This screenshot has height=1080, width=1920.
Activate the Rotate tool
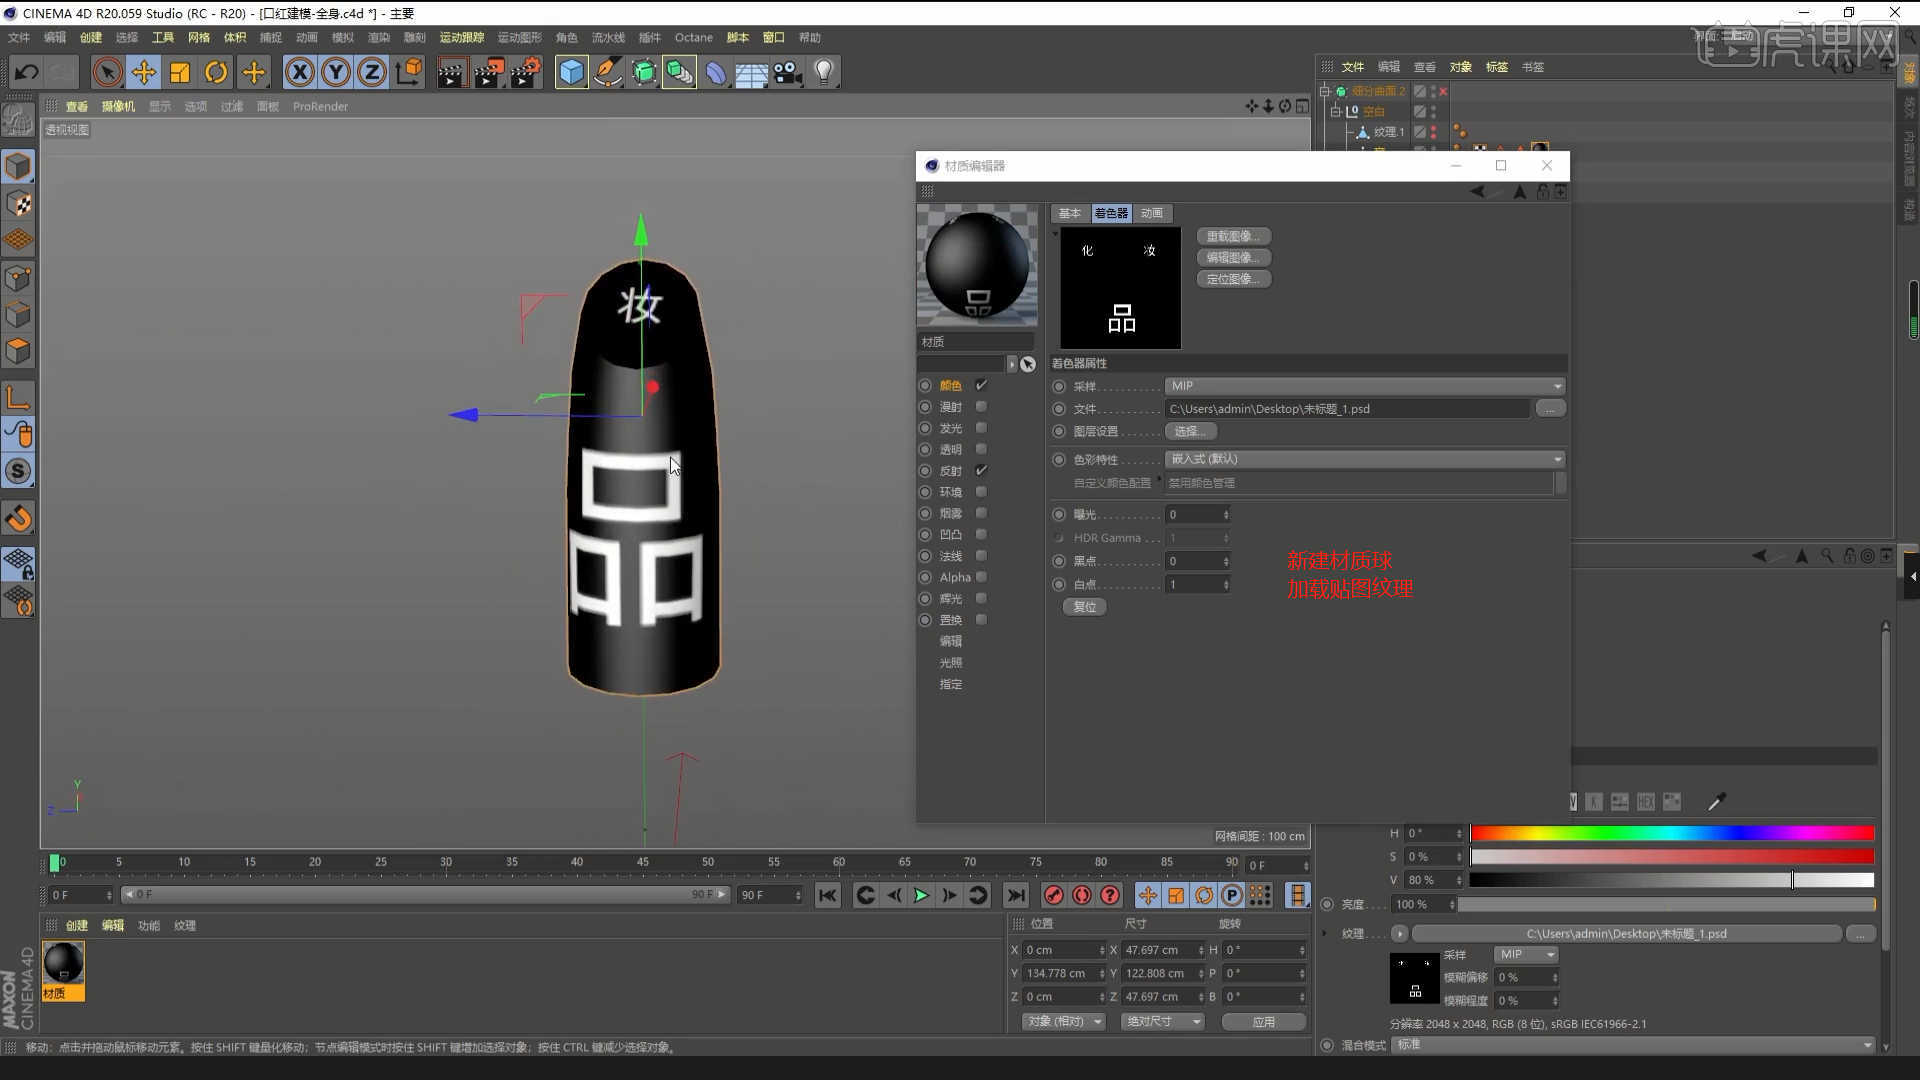click(216, 72)
